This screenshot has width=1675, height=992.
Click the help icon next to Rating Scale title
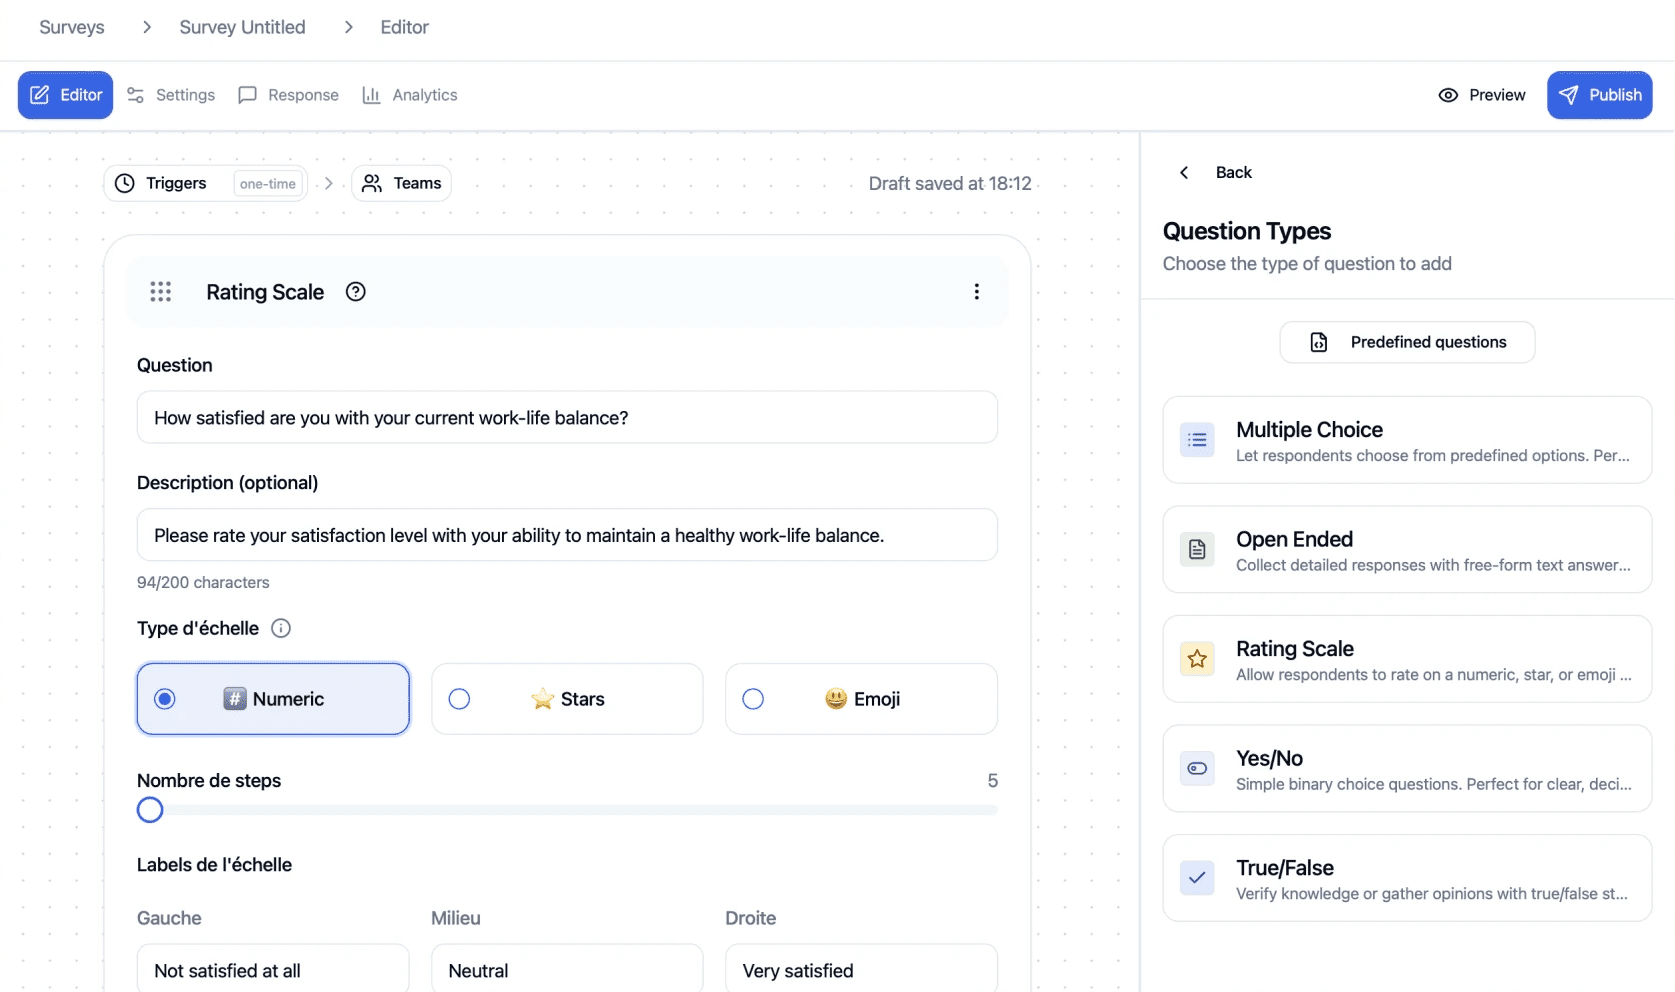pos(355,292)
